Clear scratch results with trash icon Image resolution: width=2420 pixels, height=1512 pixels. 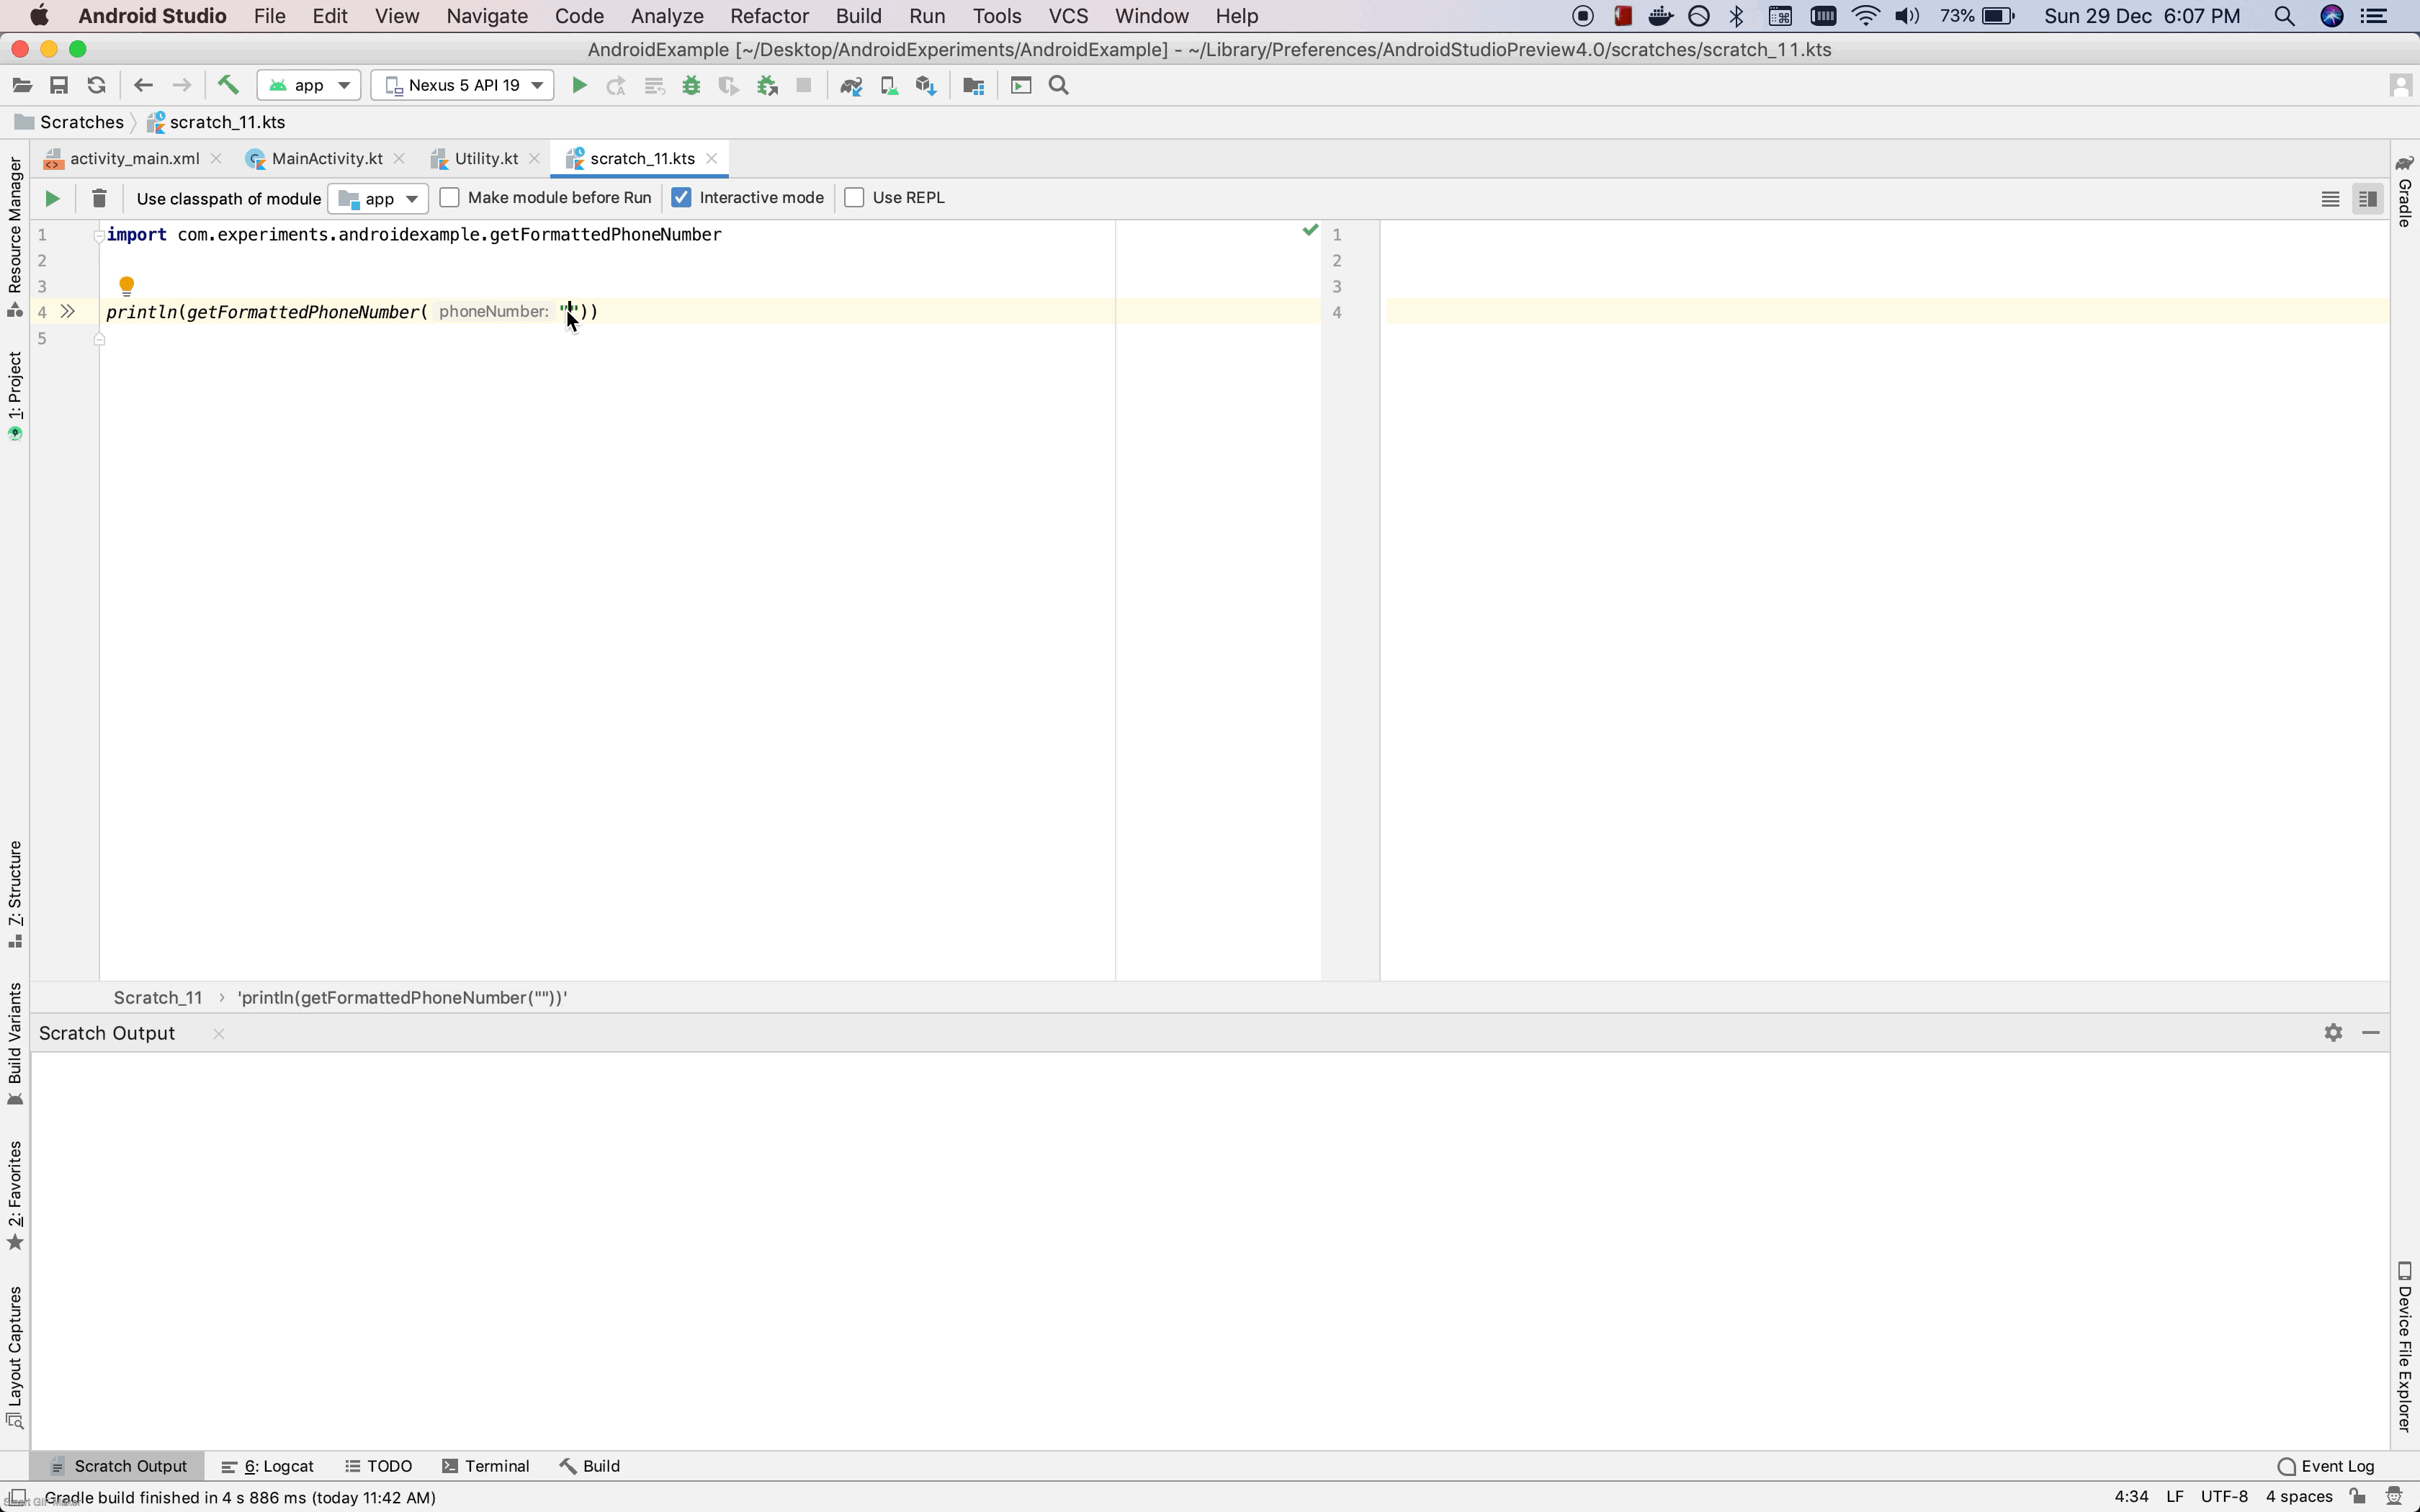pos(99,199)
